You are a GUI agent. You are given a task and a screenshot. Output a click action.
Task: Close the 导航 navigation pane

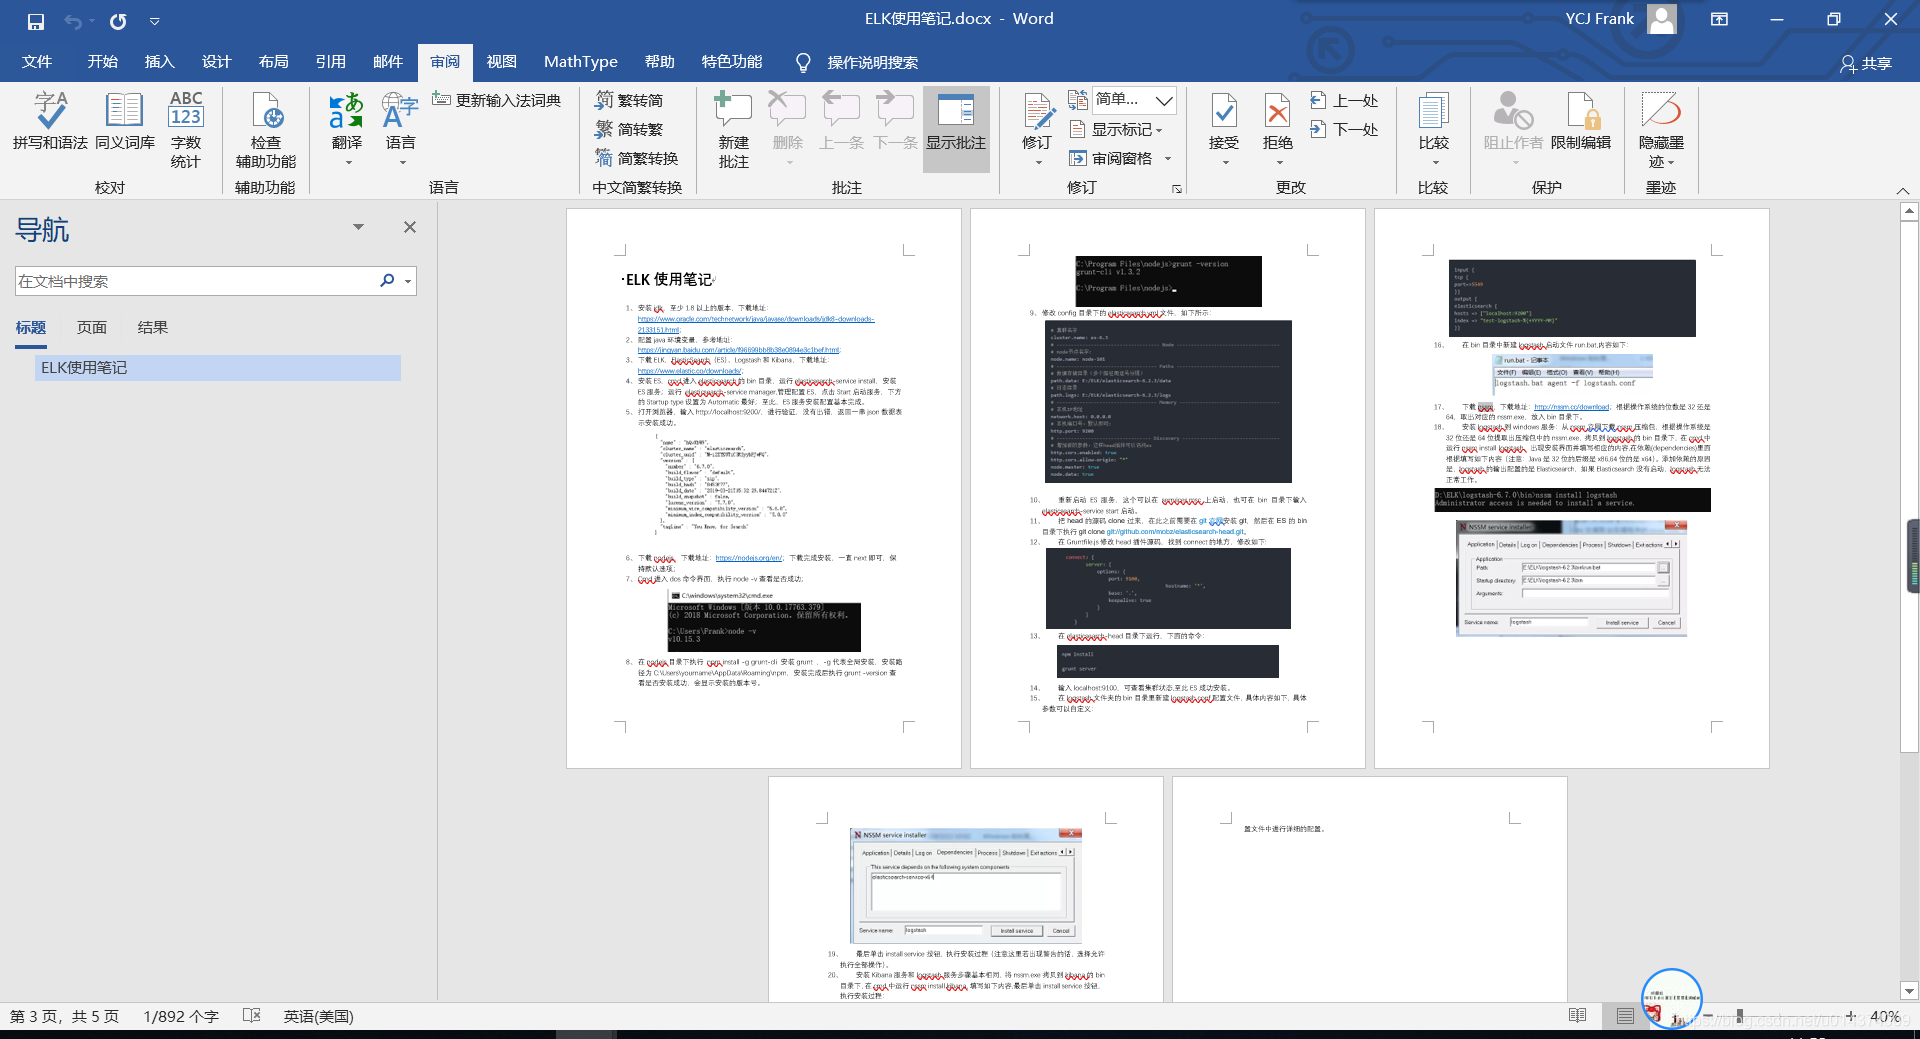[x=410, y=227]
